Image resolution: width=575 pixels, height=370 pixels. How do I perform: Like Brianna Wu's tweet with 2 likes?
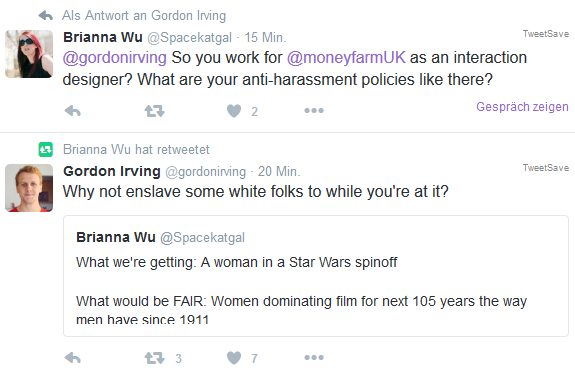(234, 111)
